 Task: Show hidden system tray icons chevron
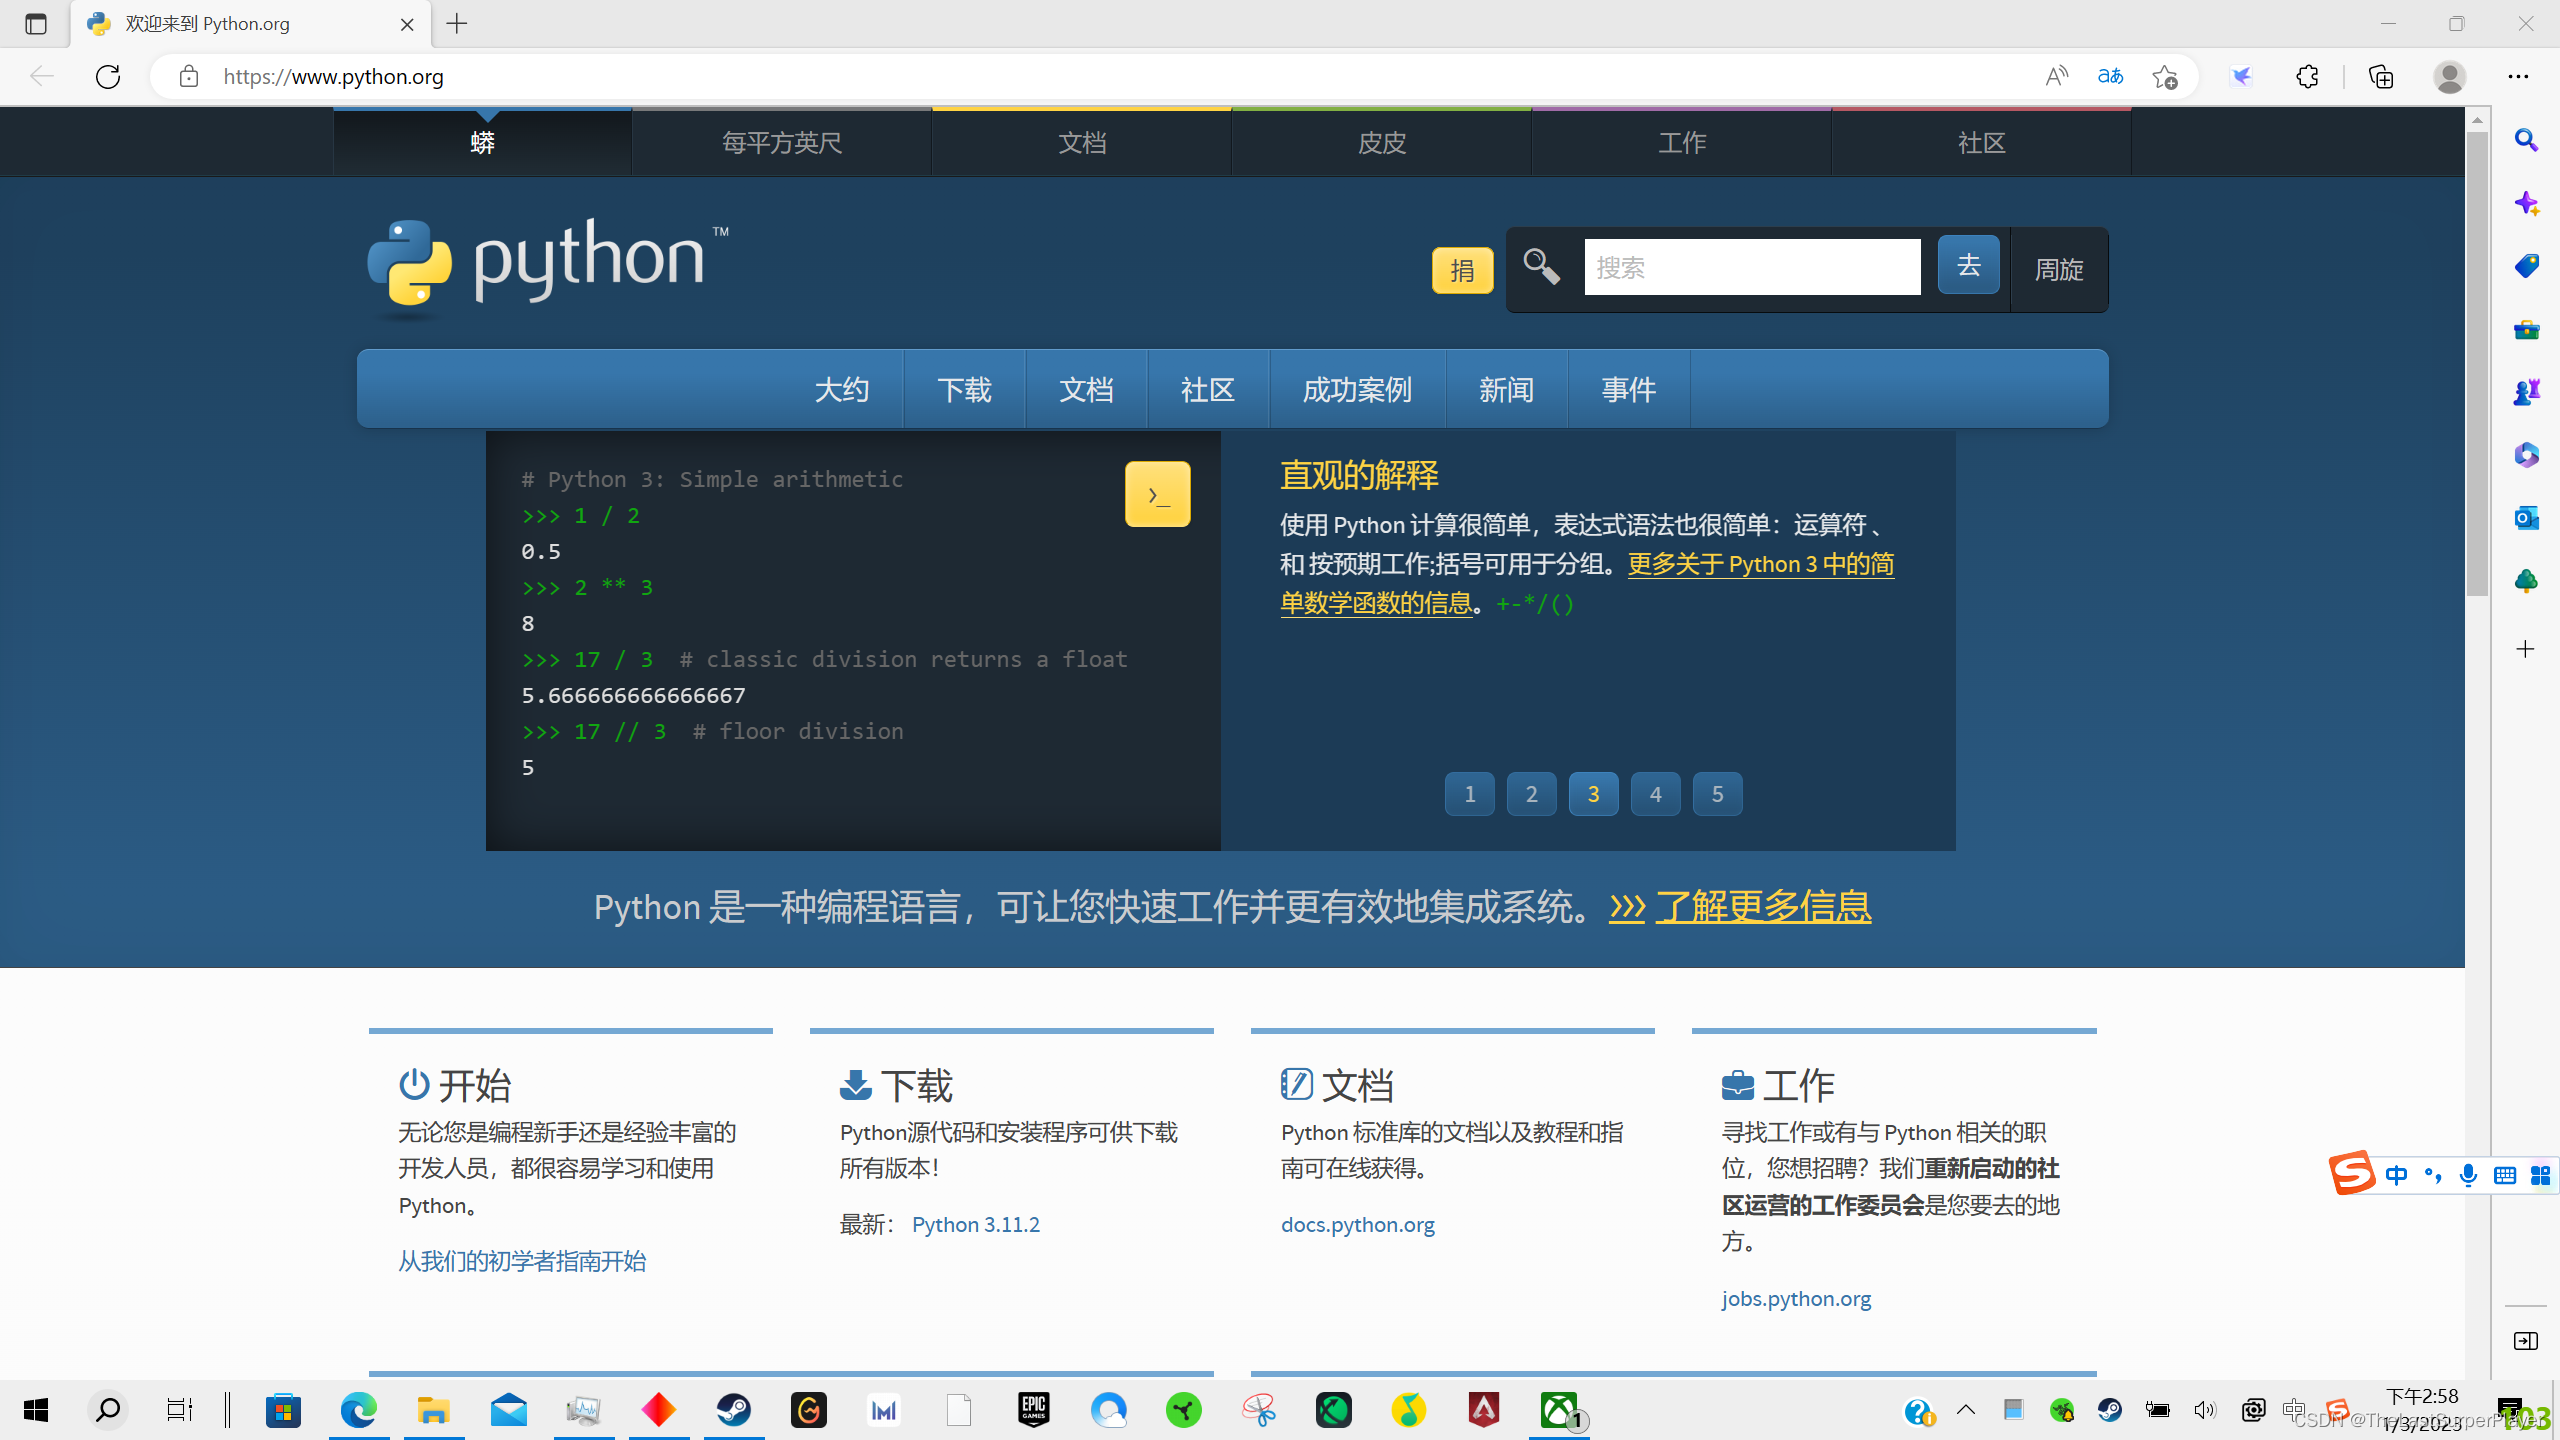1966,1410
